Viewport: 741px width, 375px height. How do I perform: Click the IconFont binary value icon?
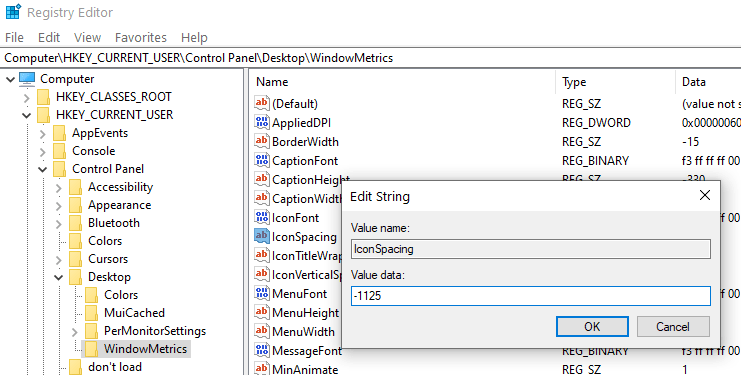261,217
